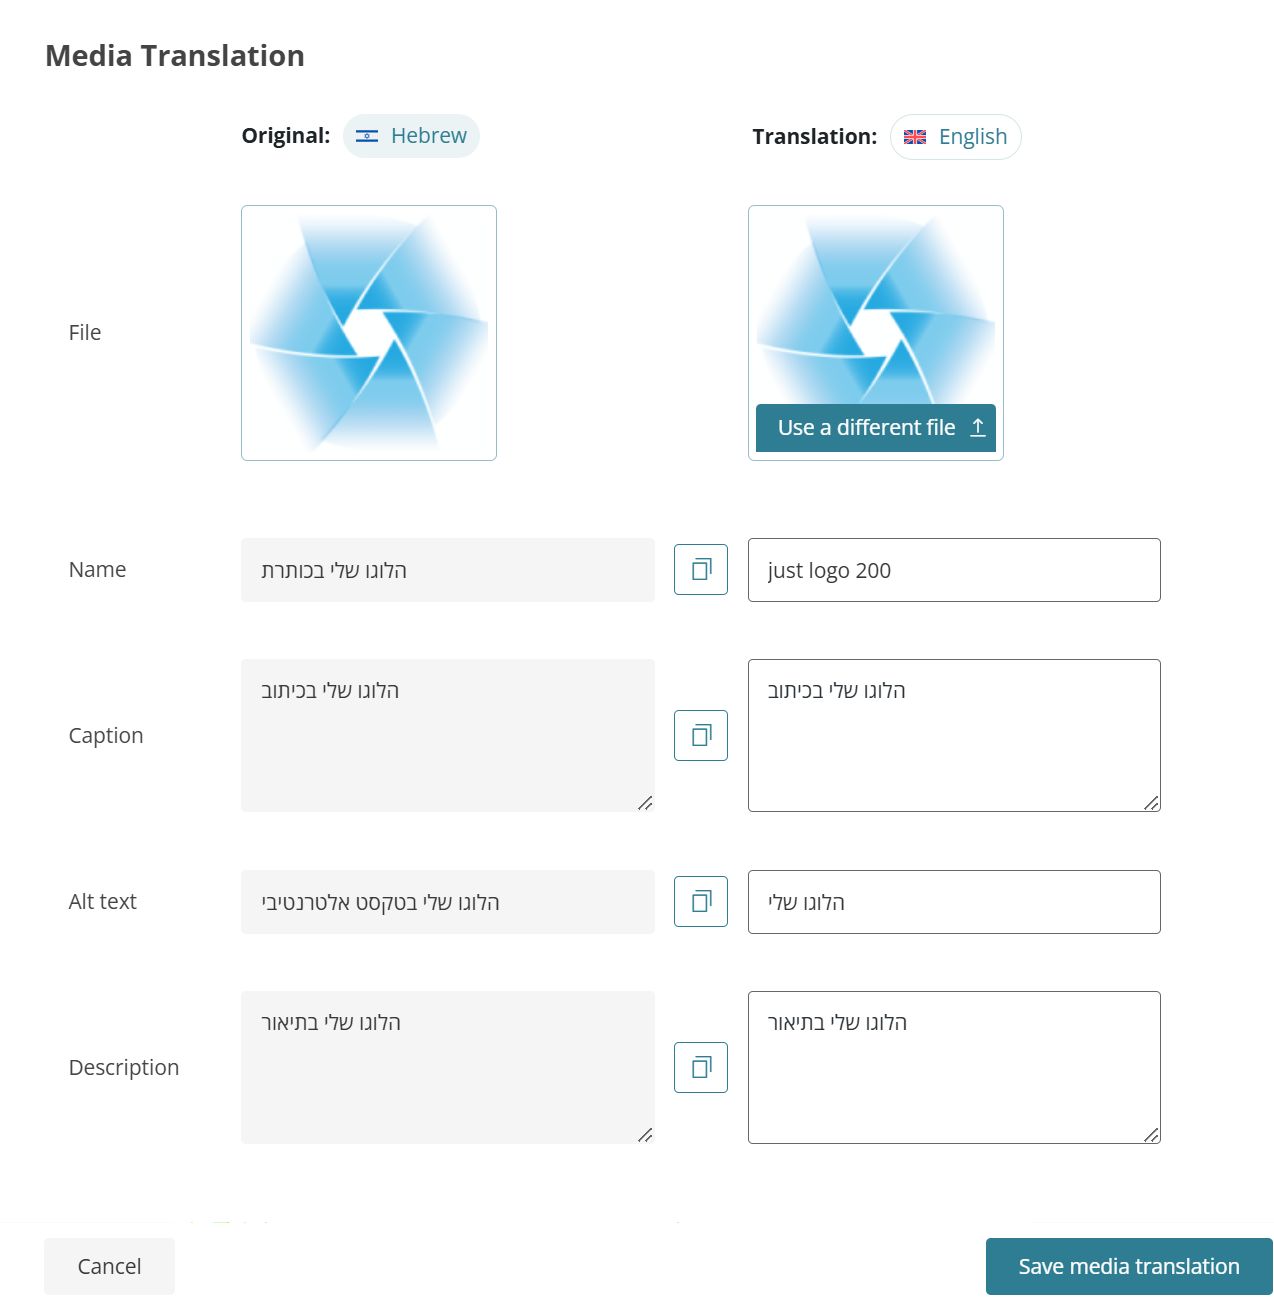This screenshot has height=1316, width=1274.
Task: Click the original Hebrew file thumbnail
Action: [x=369, y=333]
